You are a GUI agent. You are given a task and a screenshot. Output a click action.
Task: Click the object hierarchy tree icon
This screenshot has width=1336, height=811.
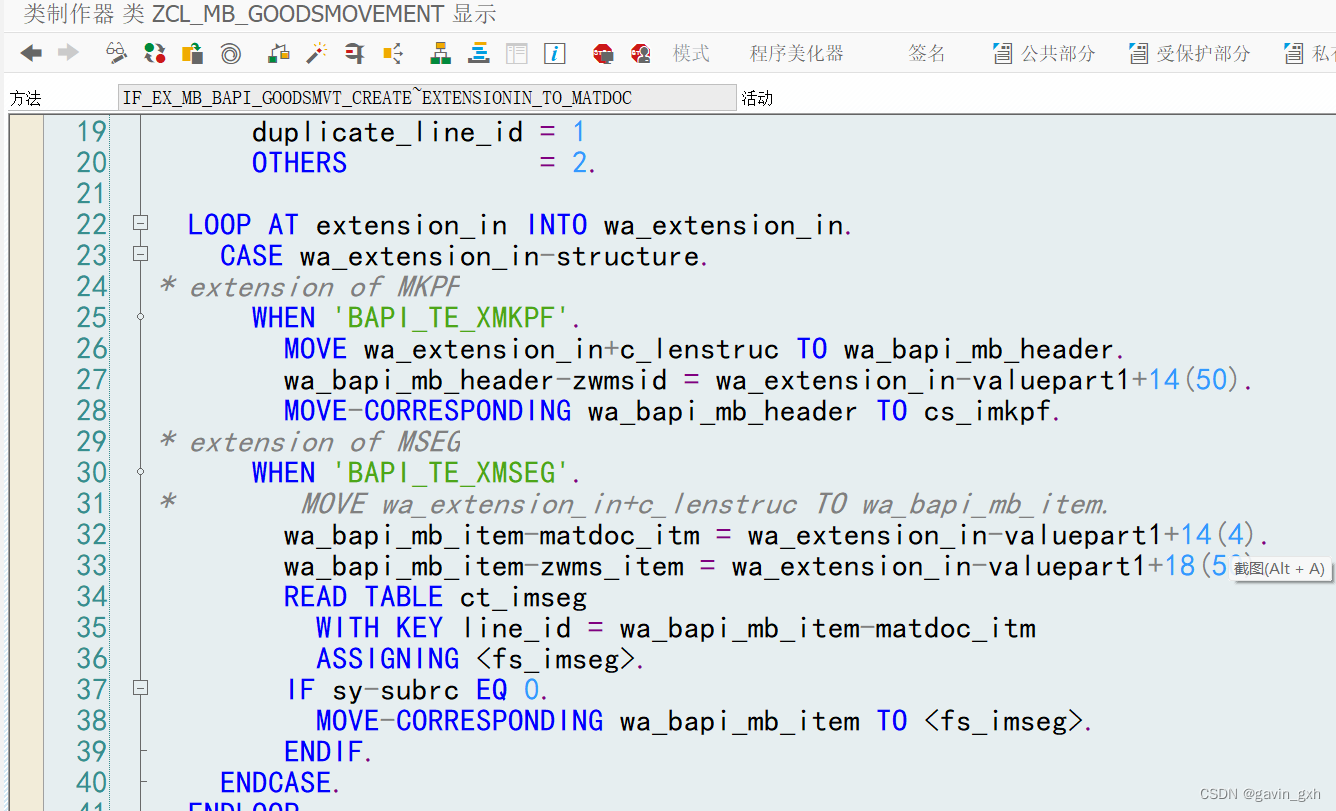pos(440,52)
